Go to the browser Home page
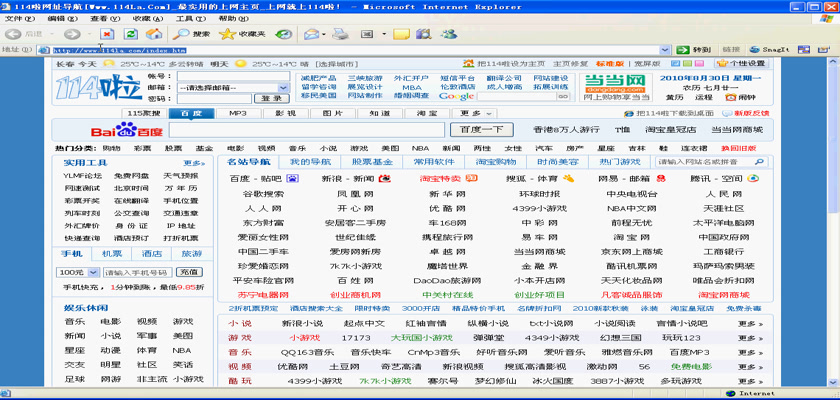The height and width of the screenshot is (400, 840). 154,34
